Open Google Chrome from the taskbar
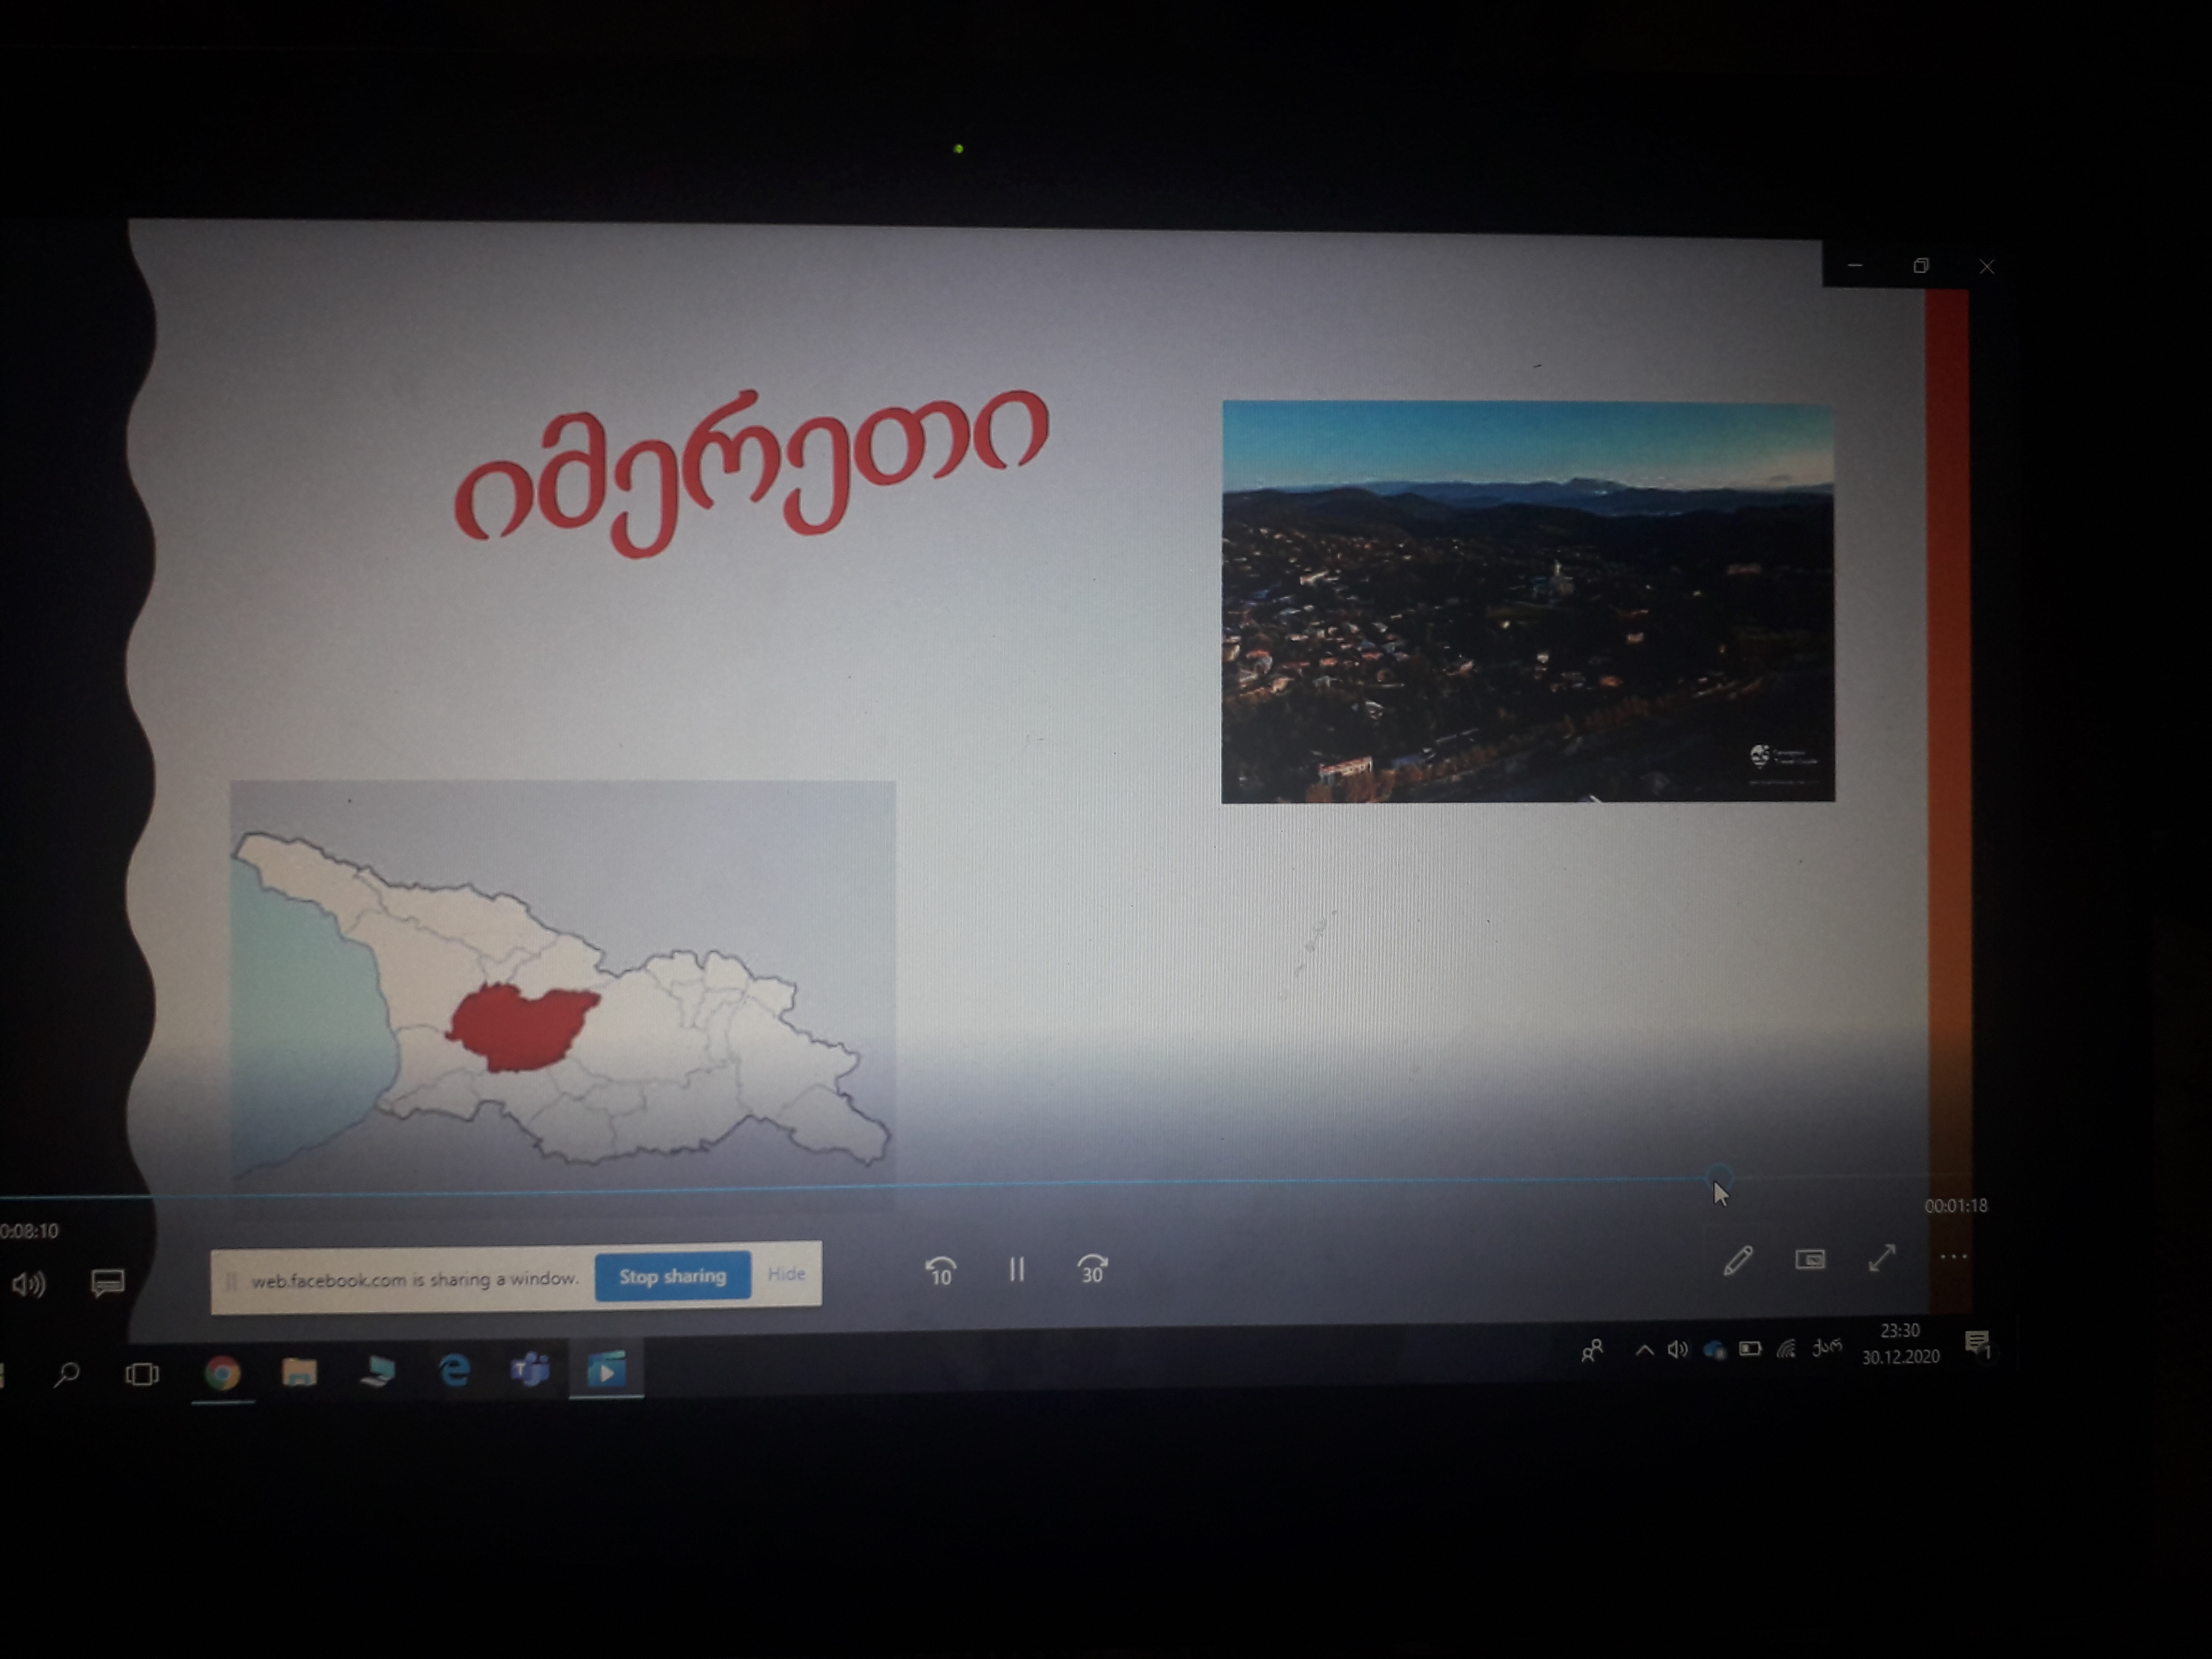Screen dimensions: 2212x1659 pyautogui.click(x=223, y=1373)
